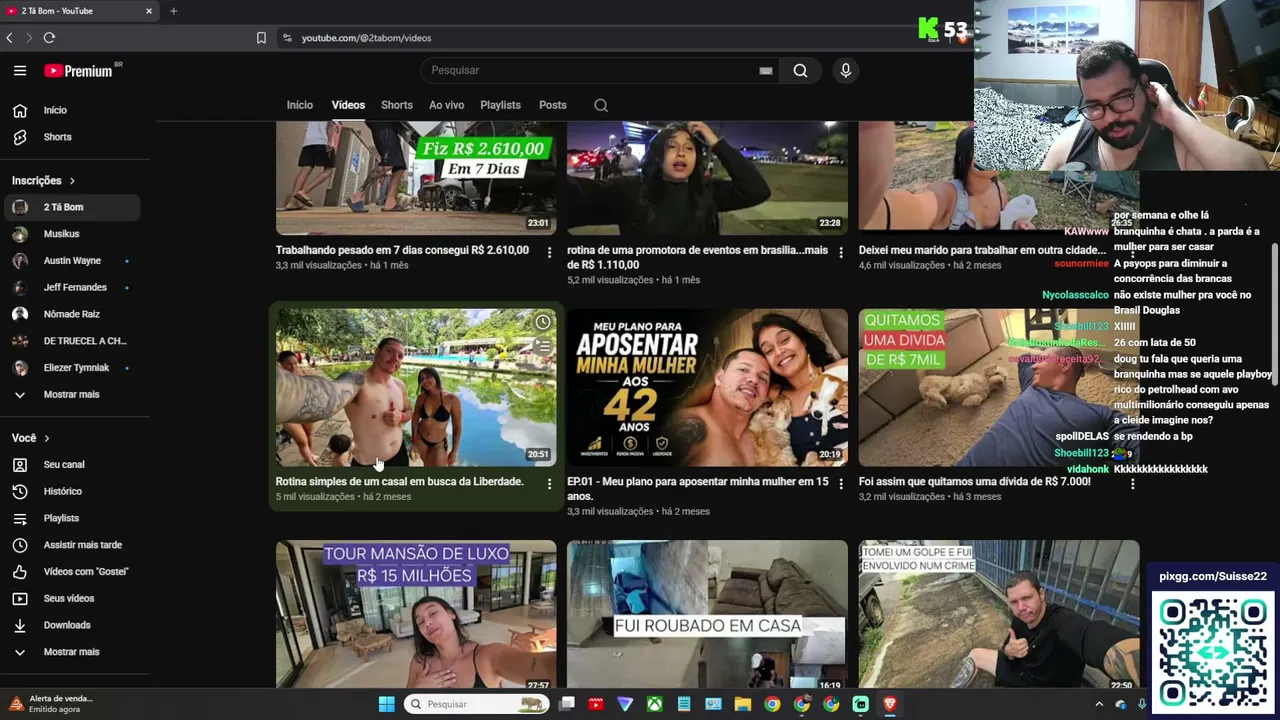
Task: Select the channel Vídeos tab
Action: (x=348, y=105)
